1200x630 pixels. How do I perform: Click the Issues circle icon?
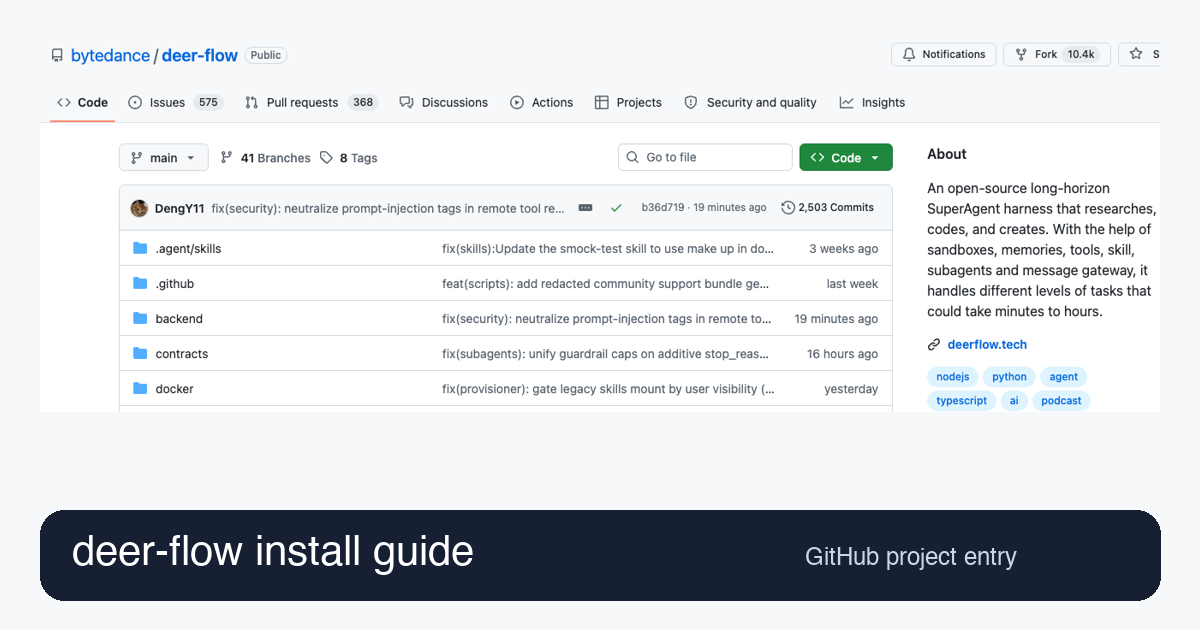click(x=135, y=103)
